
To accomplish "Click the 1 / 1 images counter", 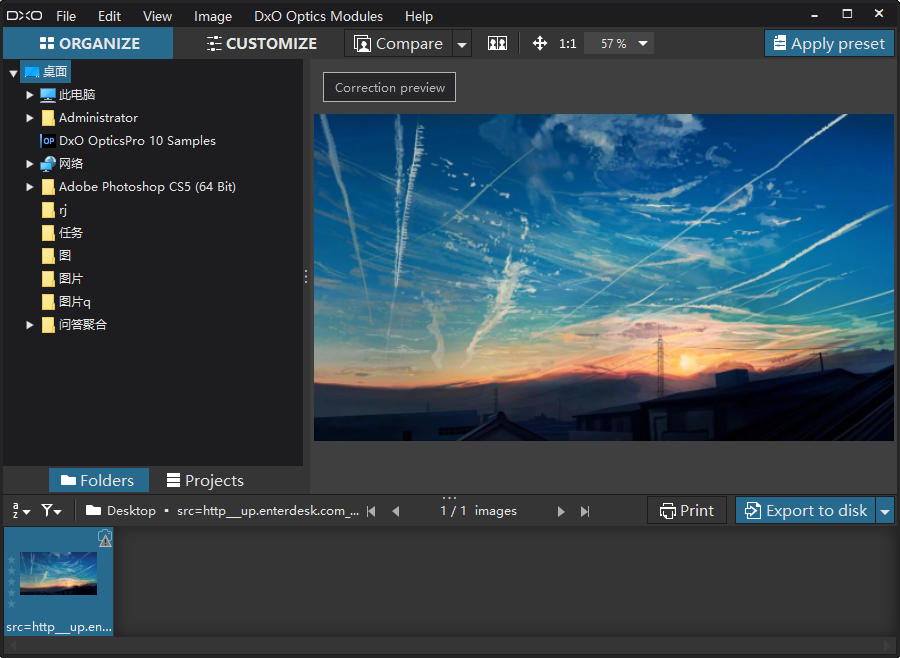I will [x=478, y=510].
